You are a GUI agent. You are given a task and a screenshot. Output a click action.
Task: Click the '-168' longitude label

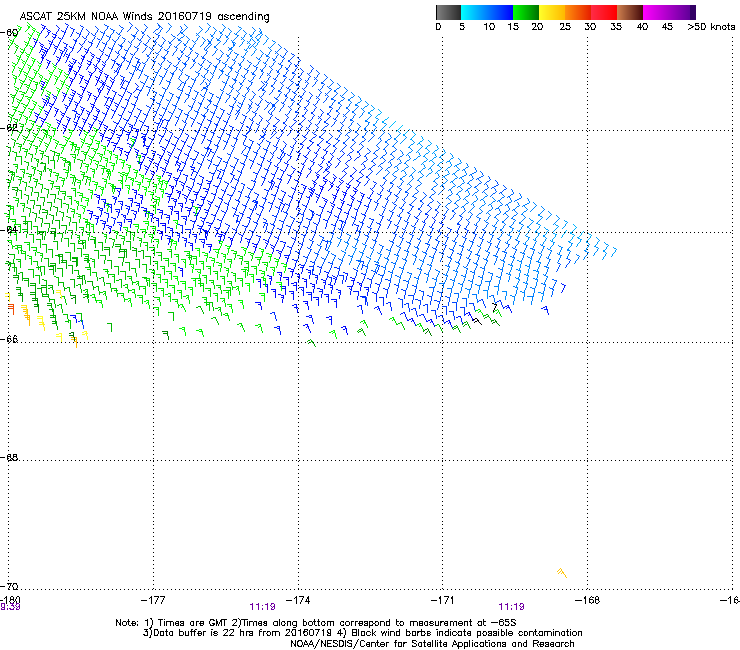click(x=588, y=600)
